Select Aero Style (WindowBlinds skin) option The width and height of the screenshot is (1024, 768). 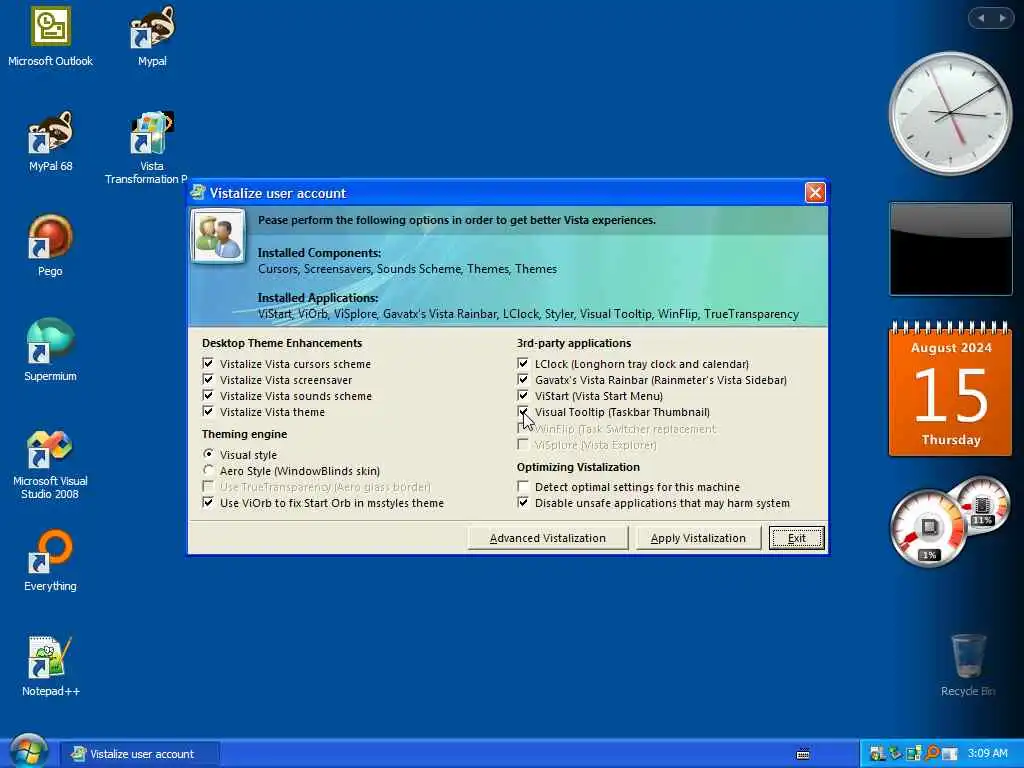[x=208, y=470]
